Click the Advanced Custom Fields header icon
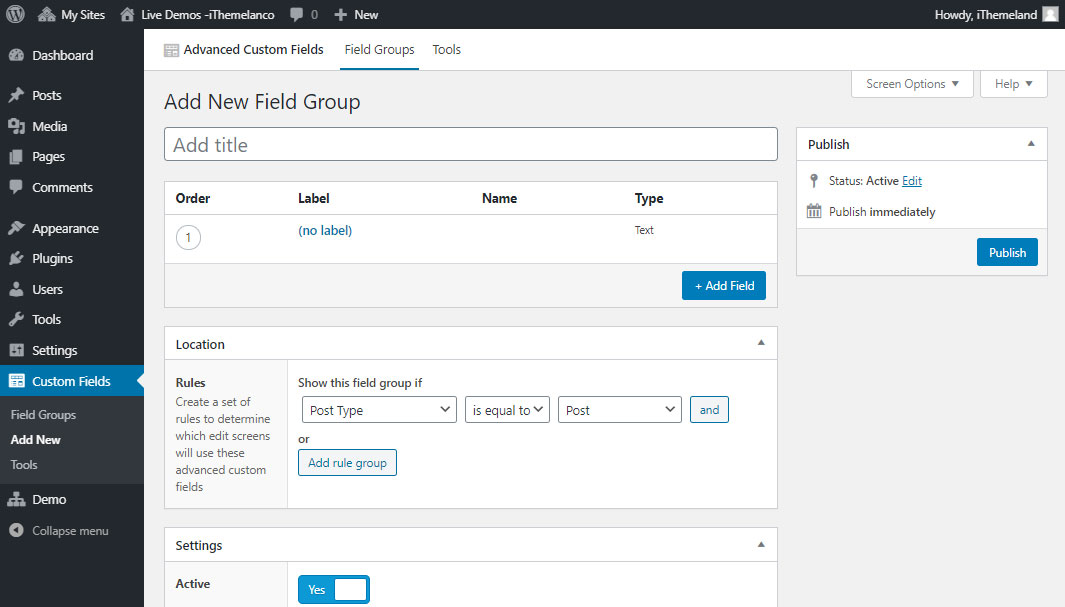The width and height of the screenshot is (1065, 607). (x=171, y=50)
